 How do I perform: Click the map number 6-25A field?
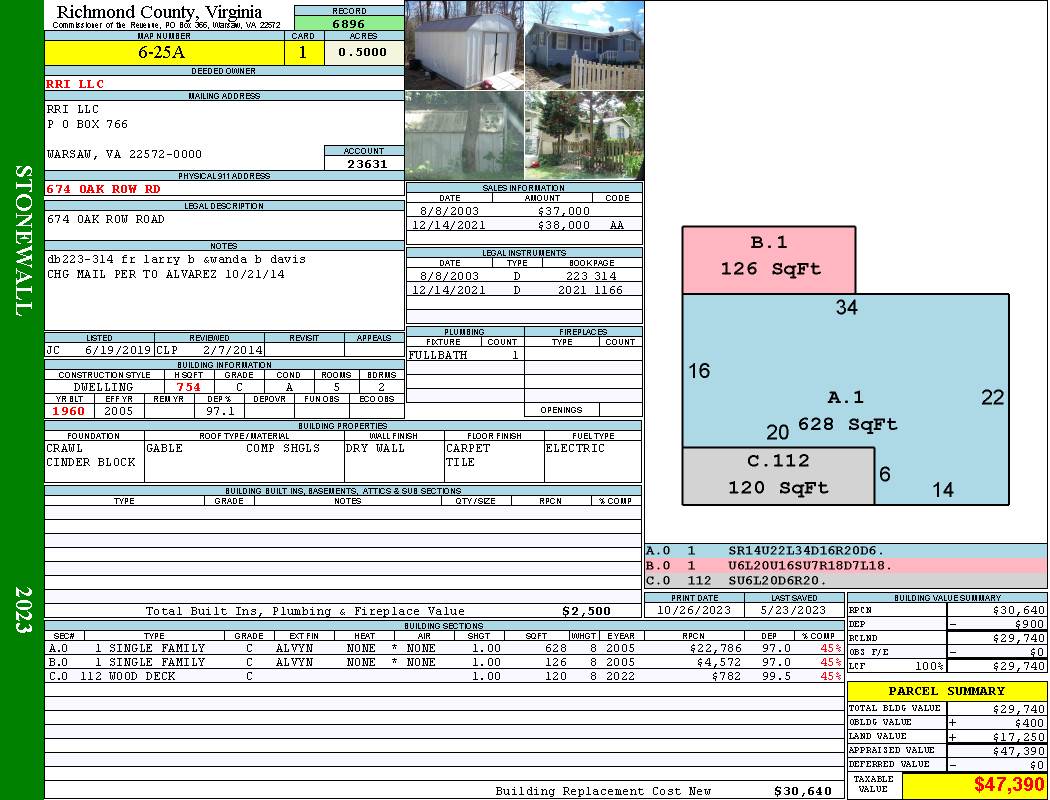164,52
